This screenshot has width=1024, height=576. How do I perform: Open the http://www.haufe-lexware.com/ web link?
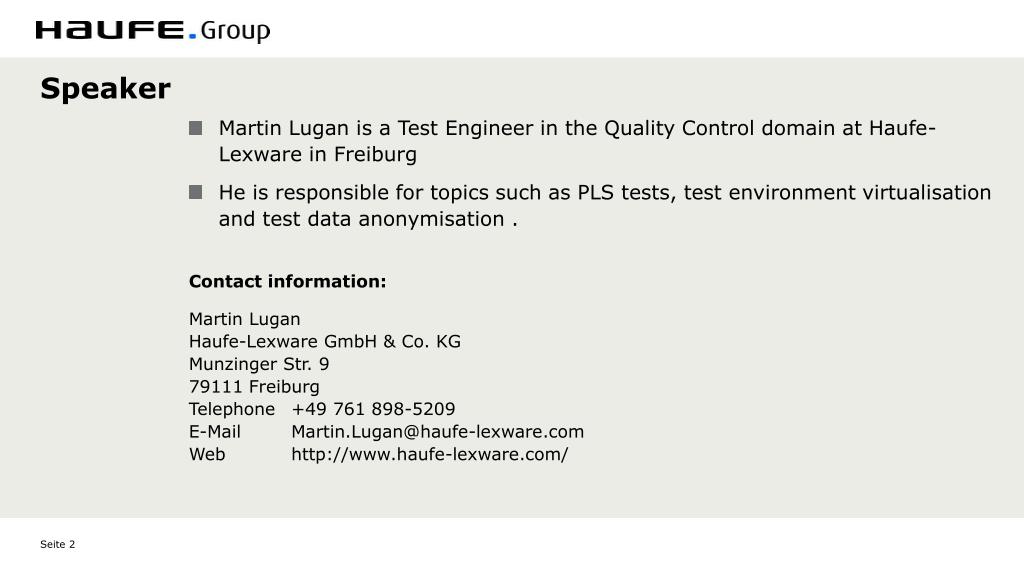(430, 455)
